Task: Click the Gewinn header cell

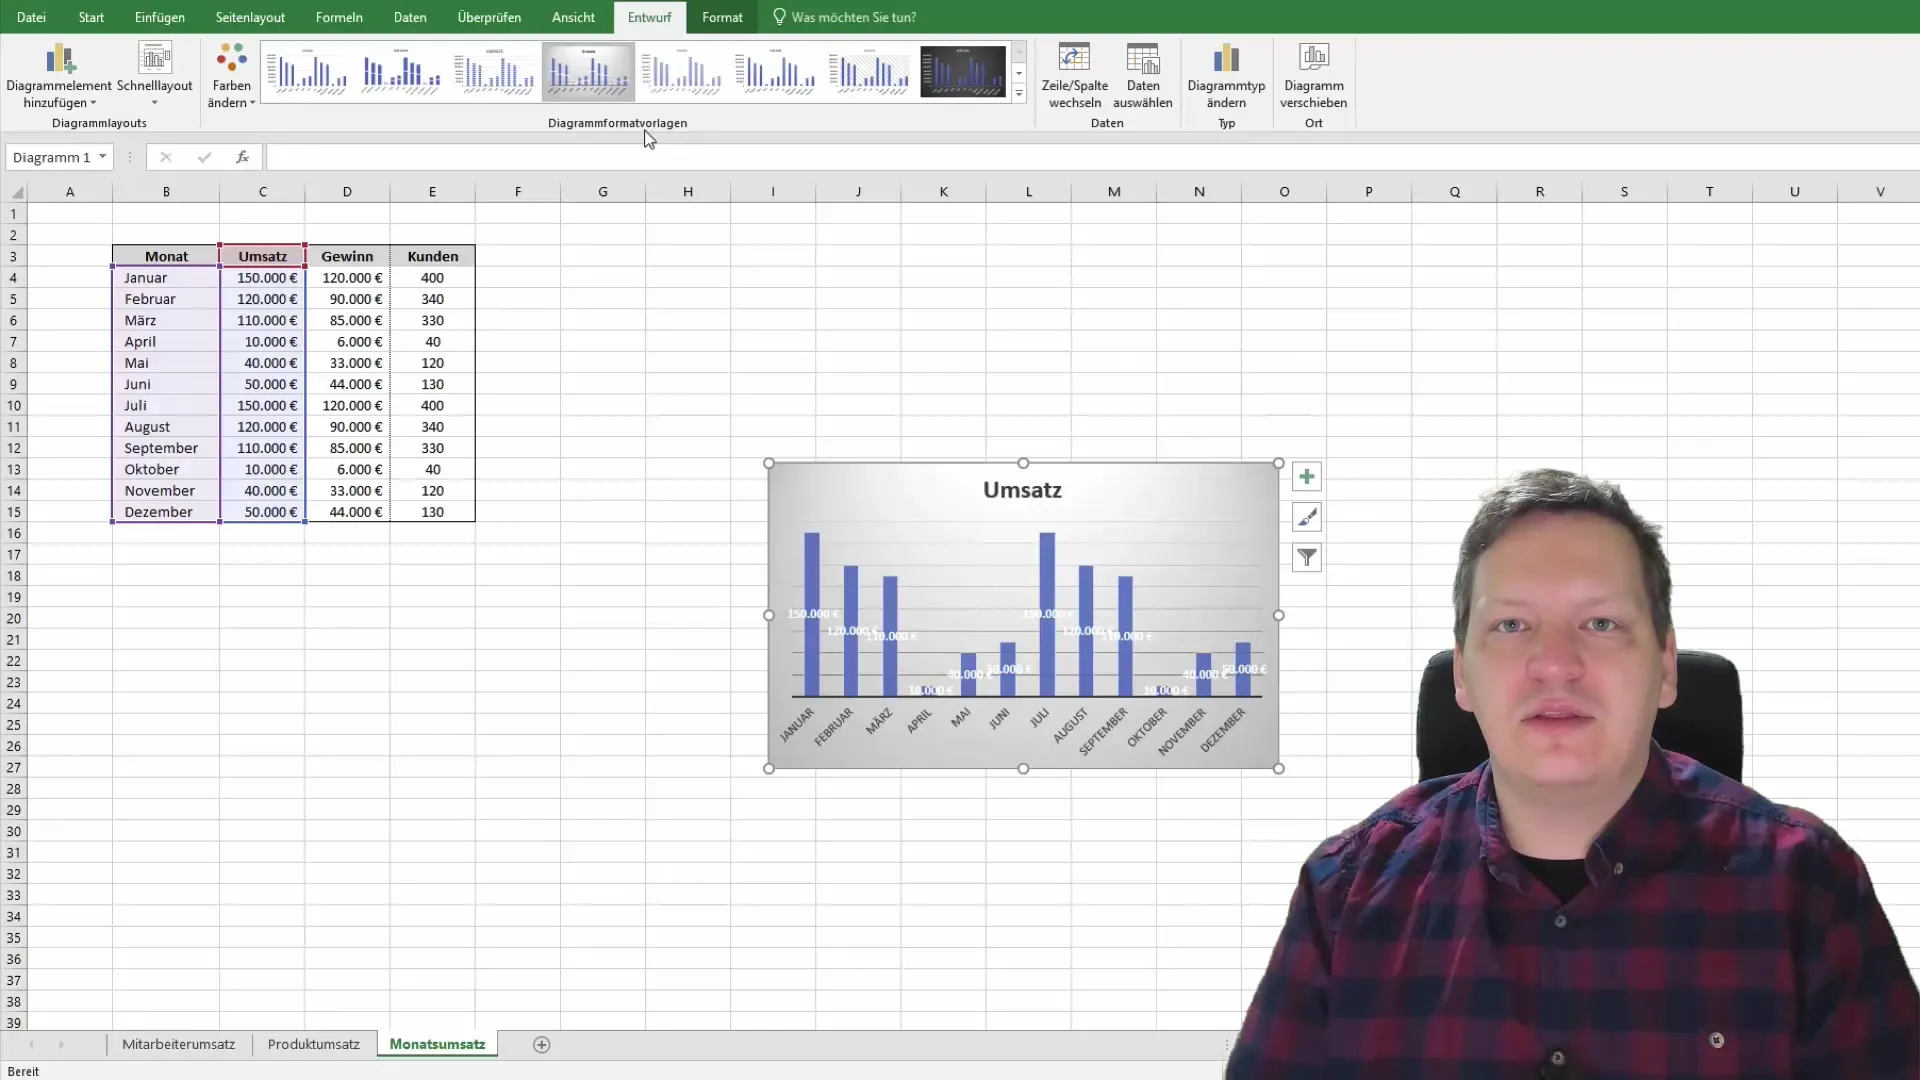Action: click(347, 256)
